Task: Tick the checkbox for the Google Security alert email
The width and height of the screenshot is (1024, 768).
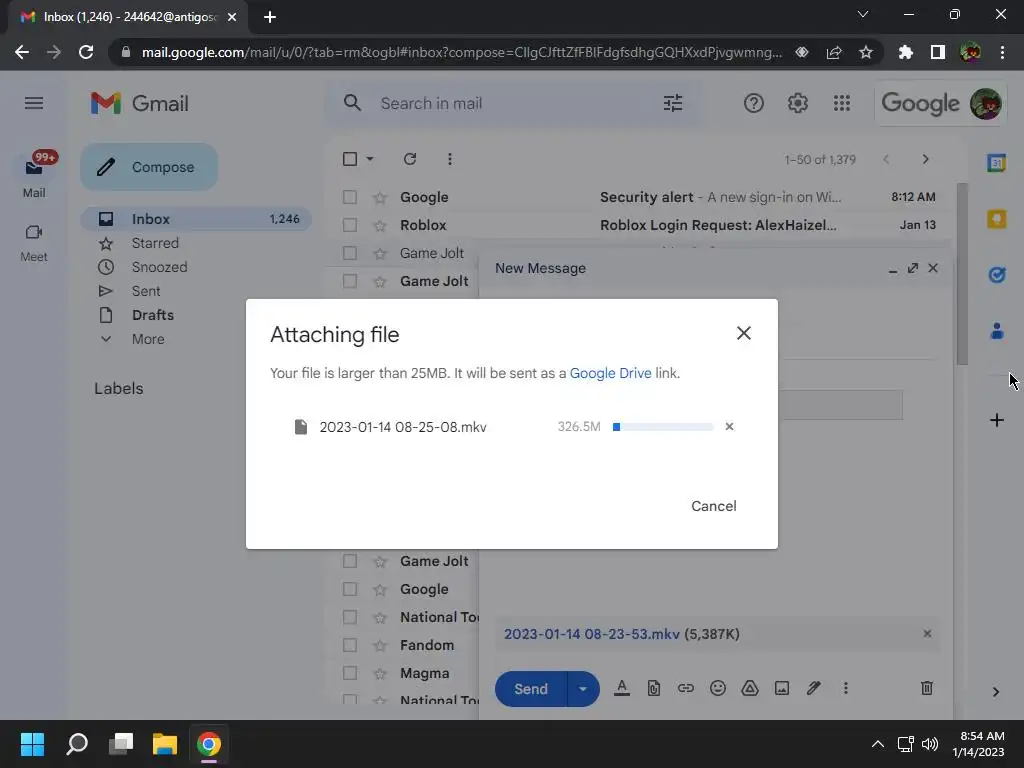Action: click(350, 197)
